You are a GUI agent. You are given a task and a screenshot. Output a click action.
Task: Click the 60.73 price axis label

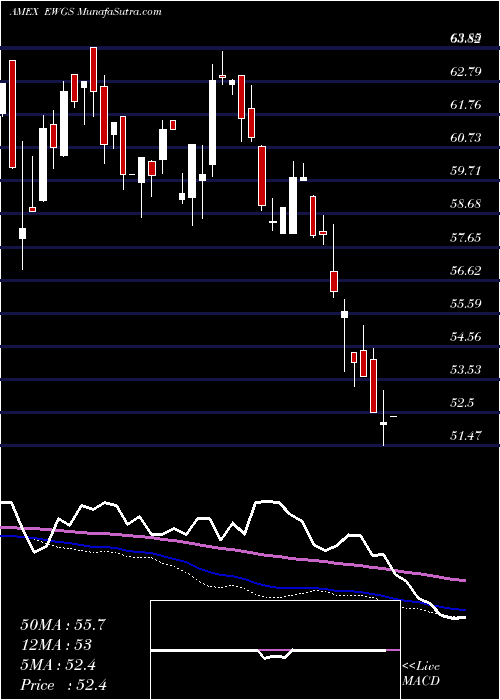466,138
